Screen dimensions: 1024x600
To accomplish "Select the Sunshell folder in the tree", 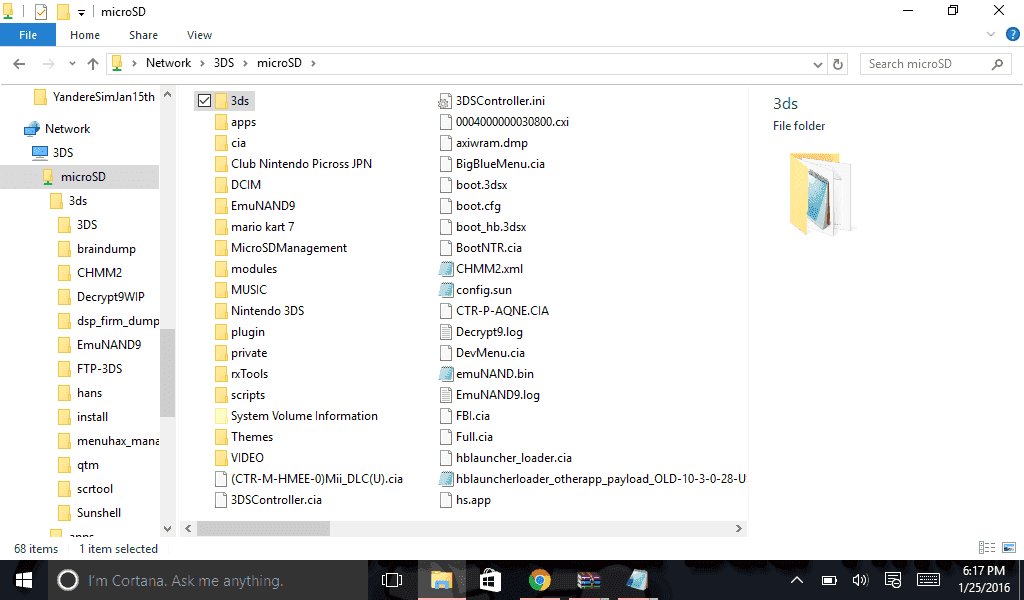I will coord(99,513).
